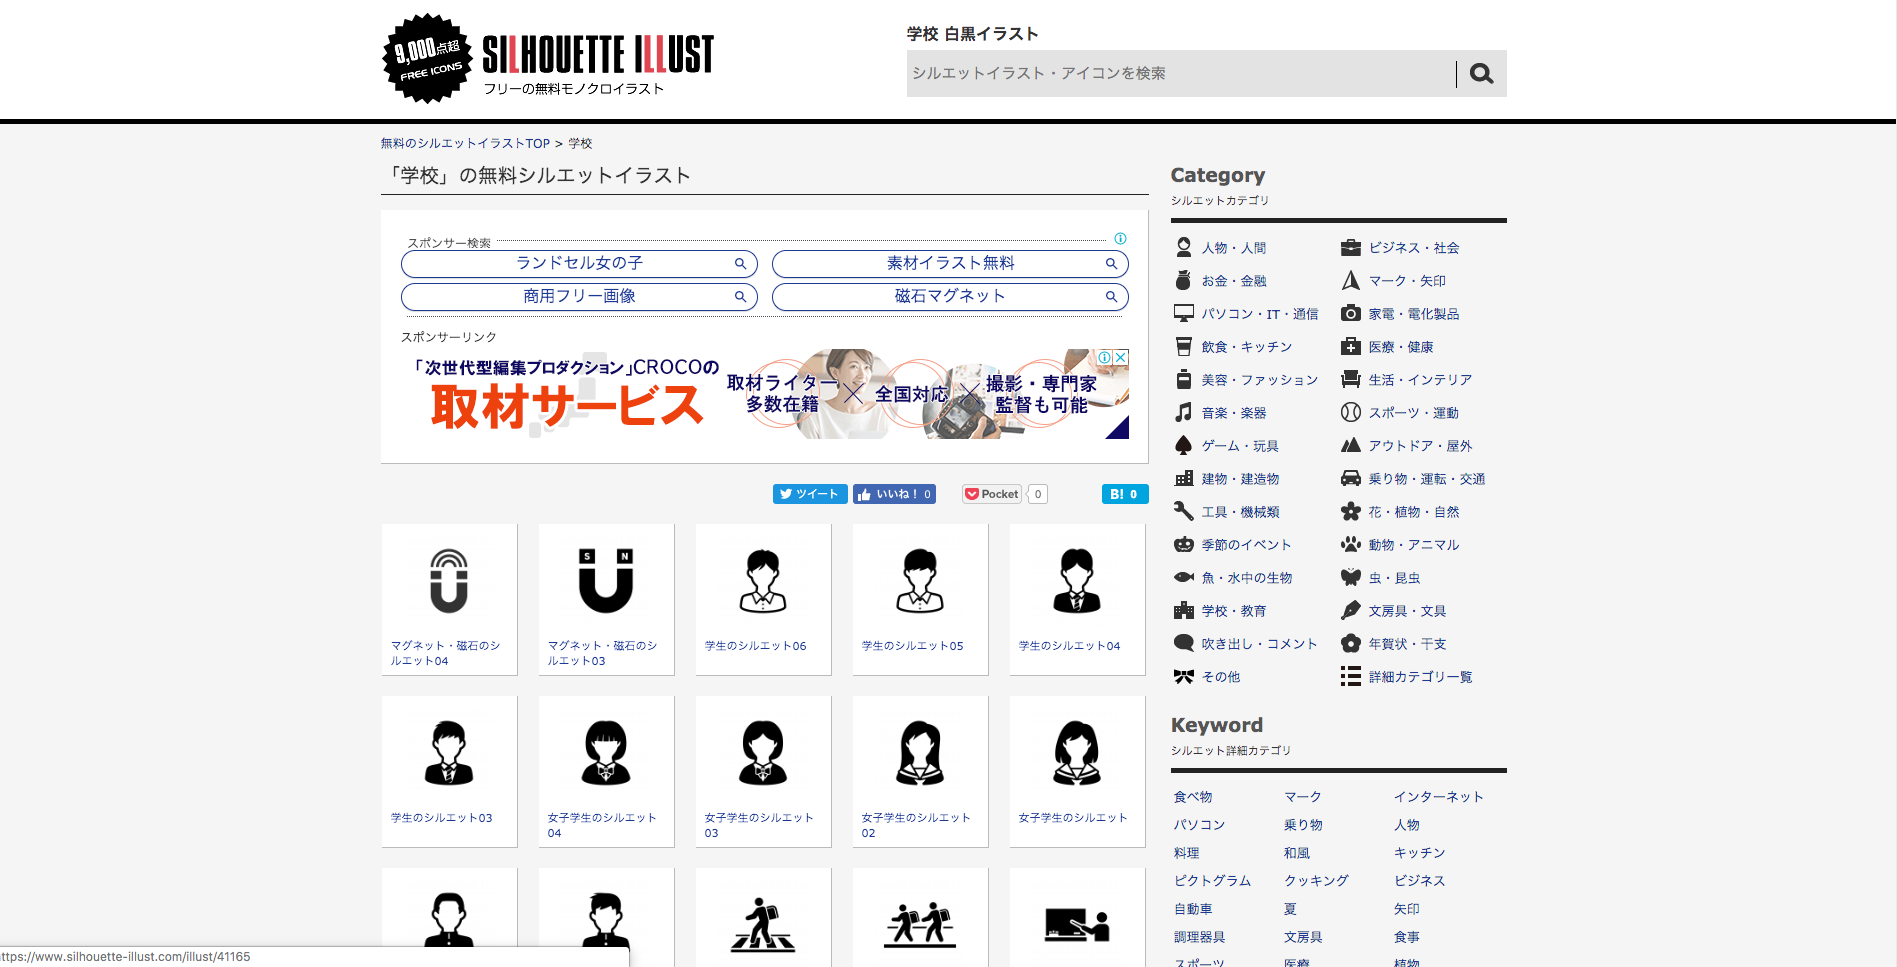Open the Silhouette Illust logo home link

point(548,58)
